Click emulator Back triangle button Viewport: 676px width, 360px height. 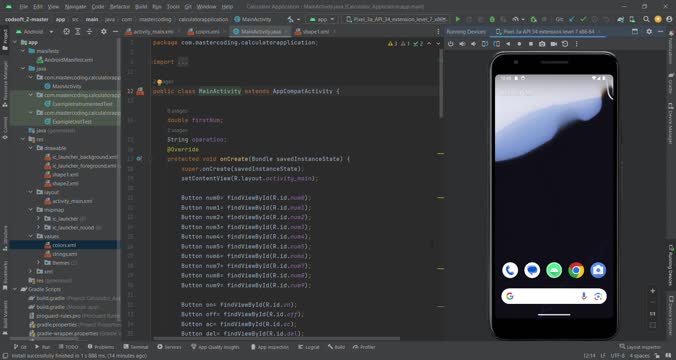pos(508,44)
